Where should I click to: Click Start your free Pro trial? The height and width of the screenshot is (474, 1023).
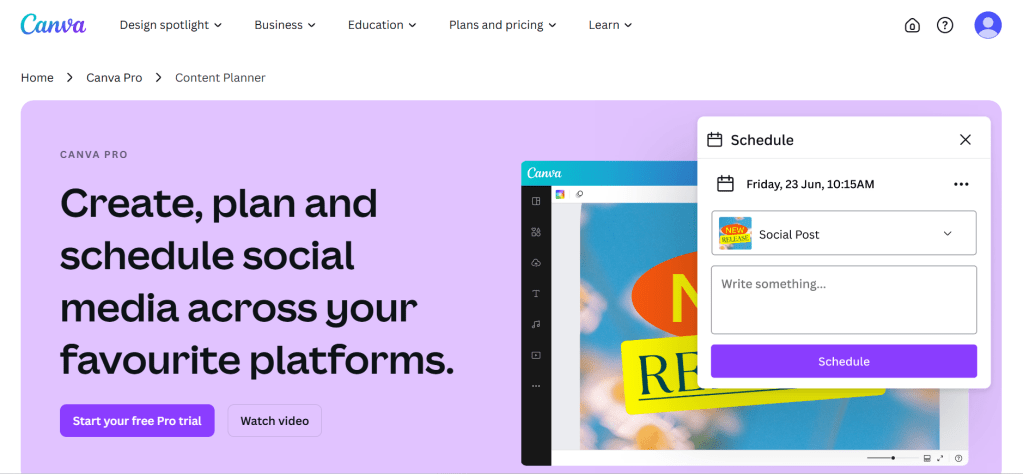coord(137,421)
